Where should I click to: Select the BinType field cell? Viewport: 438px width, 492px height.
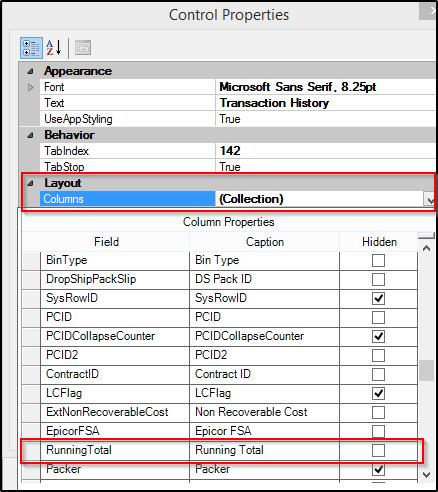tap(115, 260)
